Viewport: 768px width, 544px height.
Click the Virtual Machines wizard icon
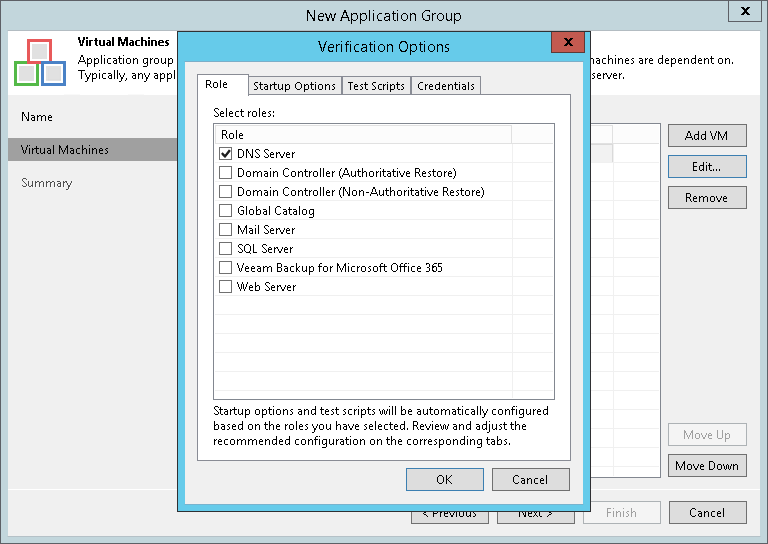point(40,62)
